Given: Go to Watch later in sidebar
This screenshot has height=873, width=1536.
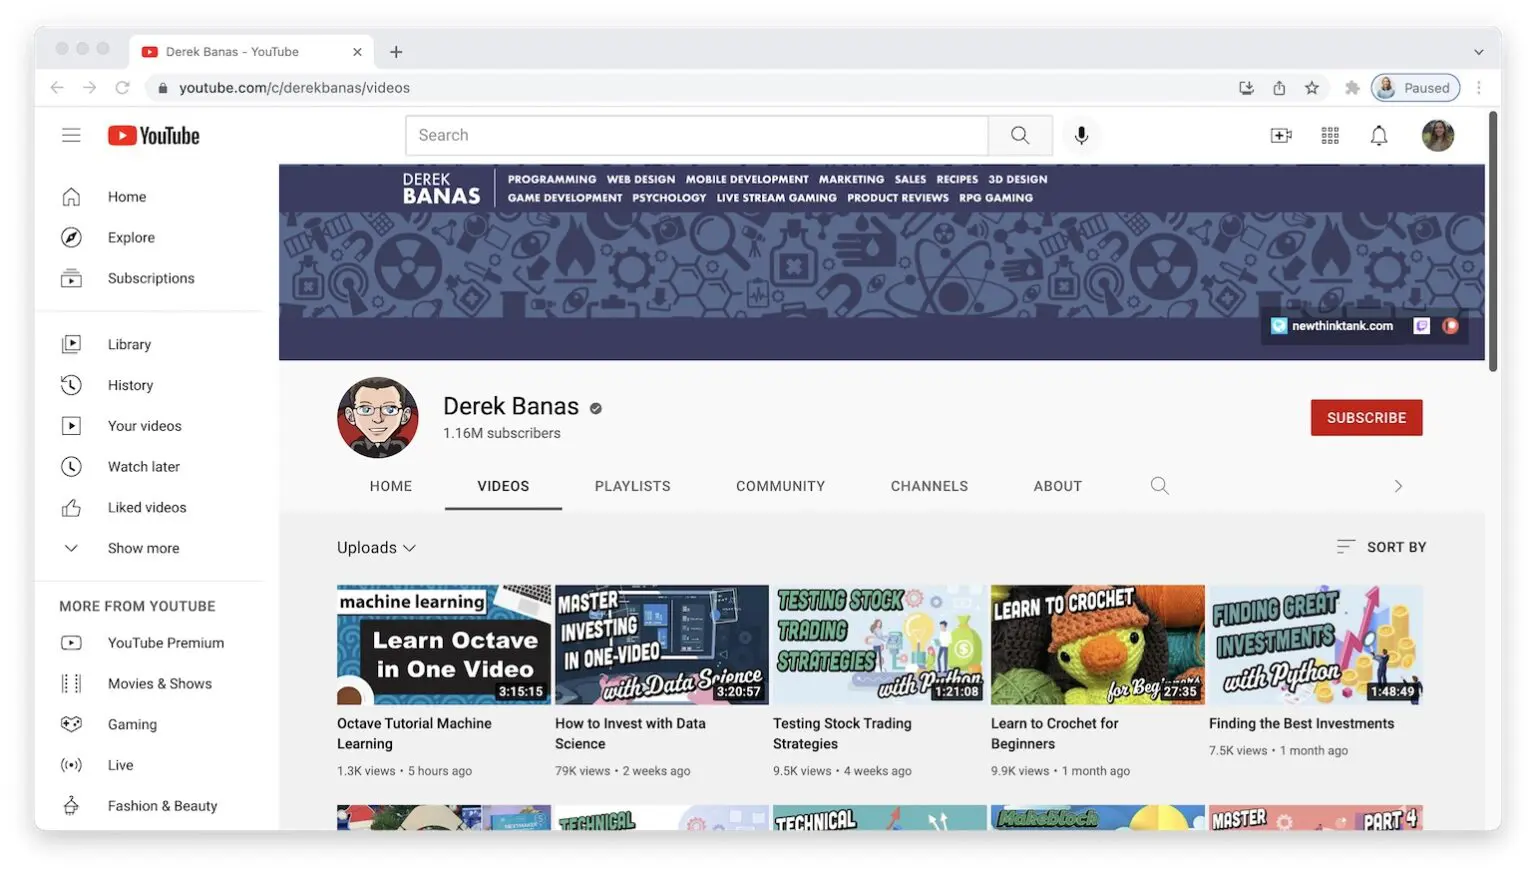Looking at the screenshot, I should point(143,467).
